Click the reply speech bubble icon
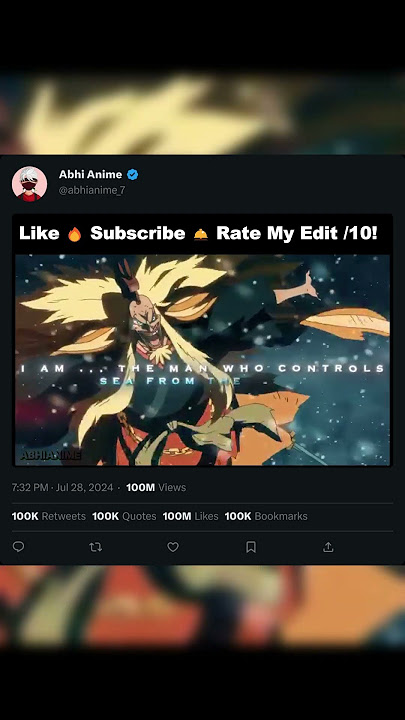Viewport: 405px width, 720px height. click(18, 546)
